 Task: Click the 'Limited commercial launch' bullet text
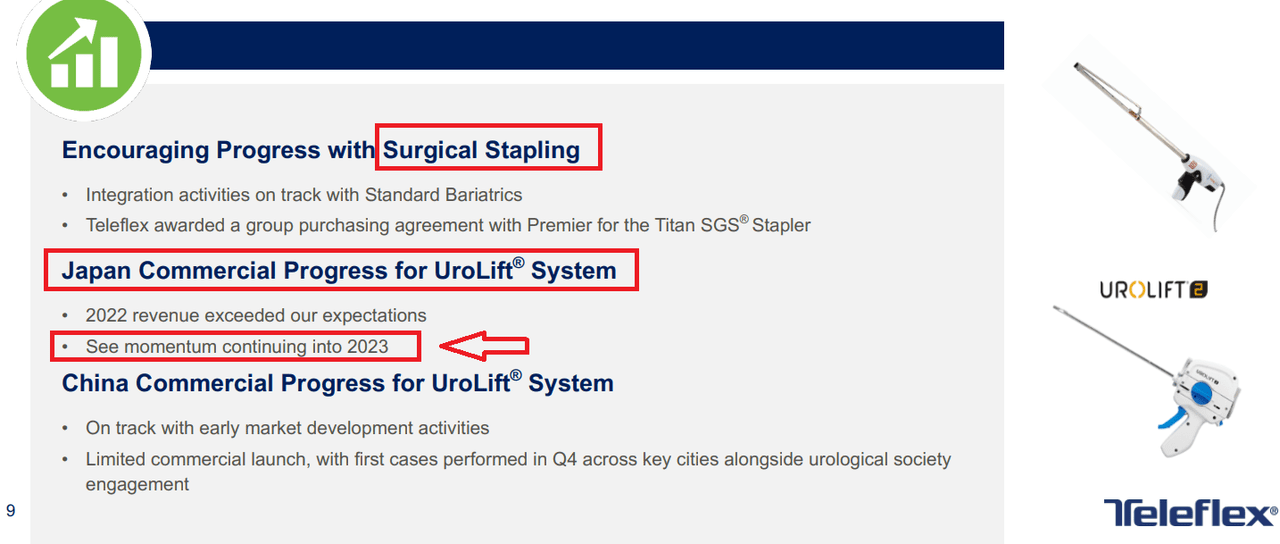pos(518,460)
